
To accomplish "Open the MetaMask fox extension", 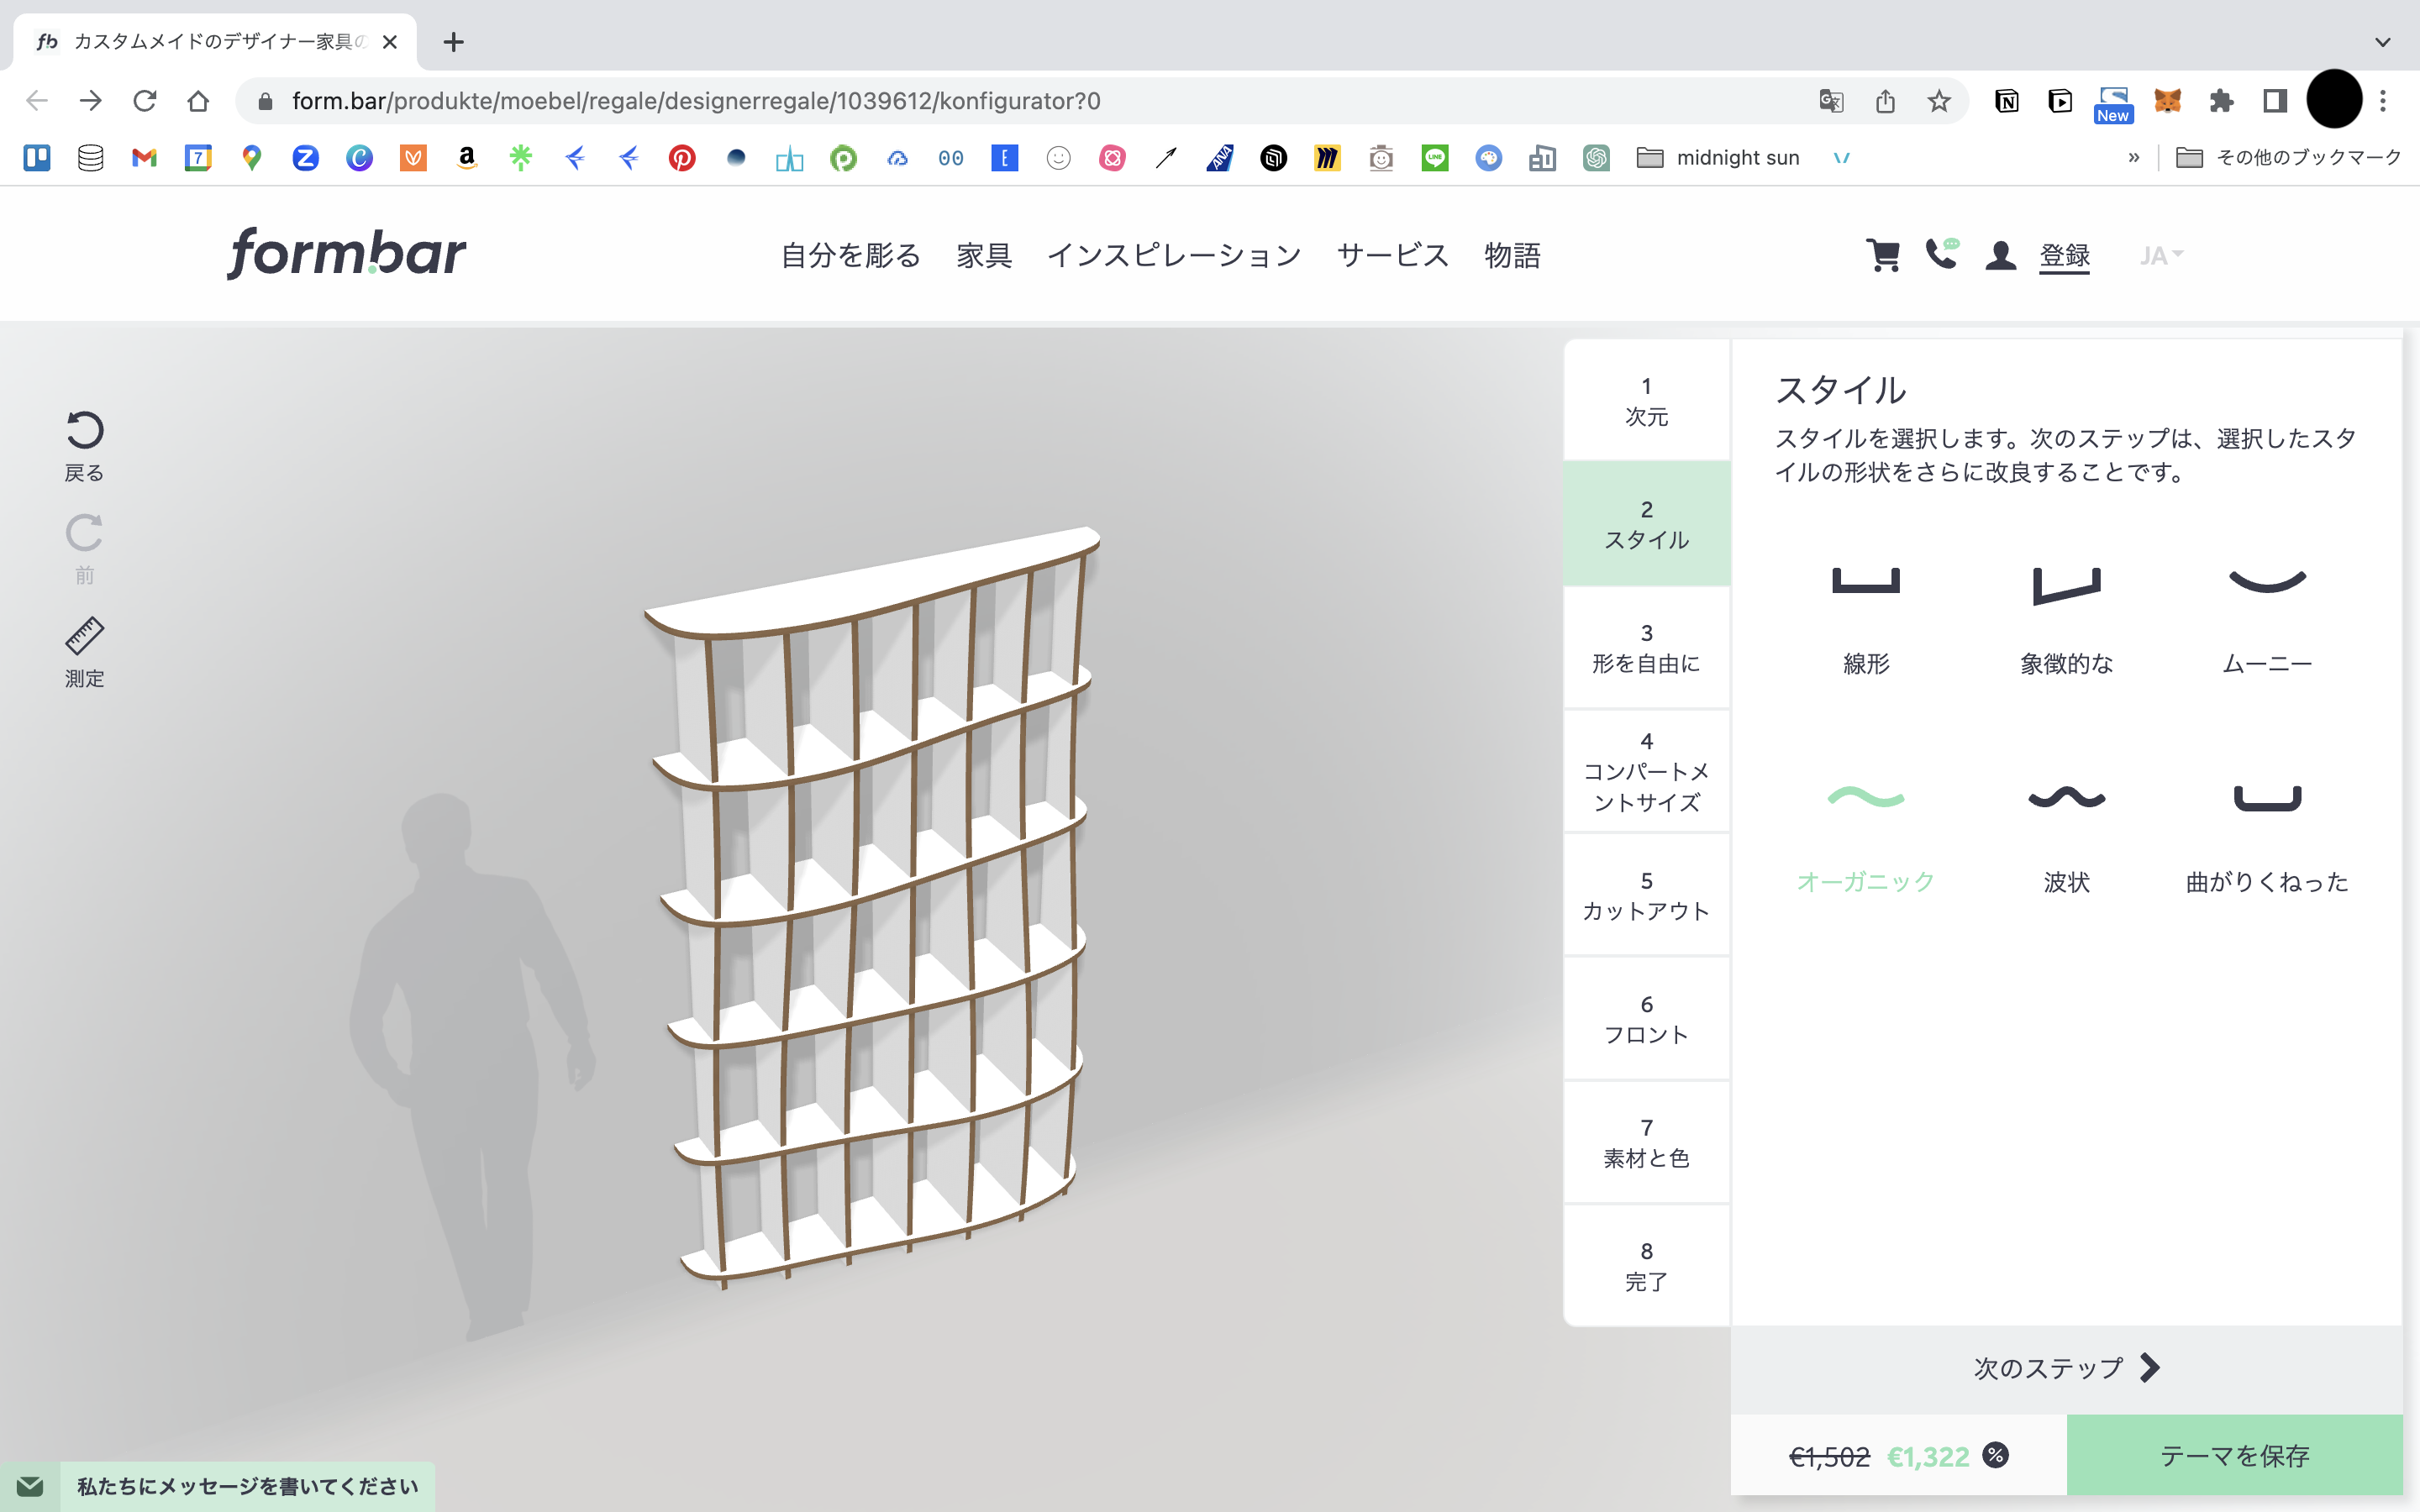I will (2167, 101).
